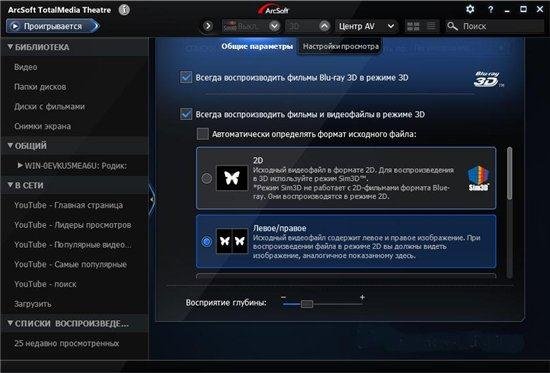Open YouTube - Лидеры просмотров
The height and width of the screenshot is (373, 550).
pyautogui.click(x=73, y=225)
